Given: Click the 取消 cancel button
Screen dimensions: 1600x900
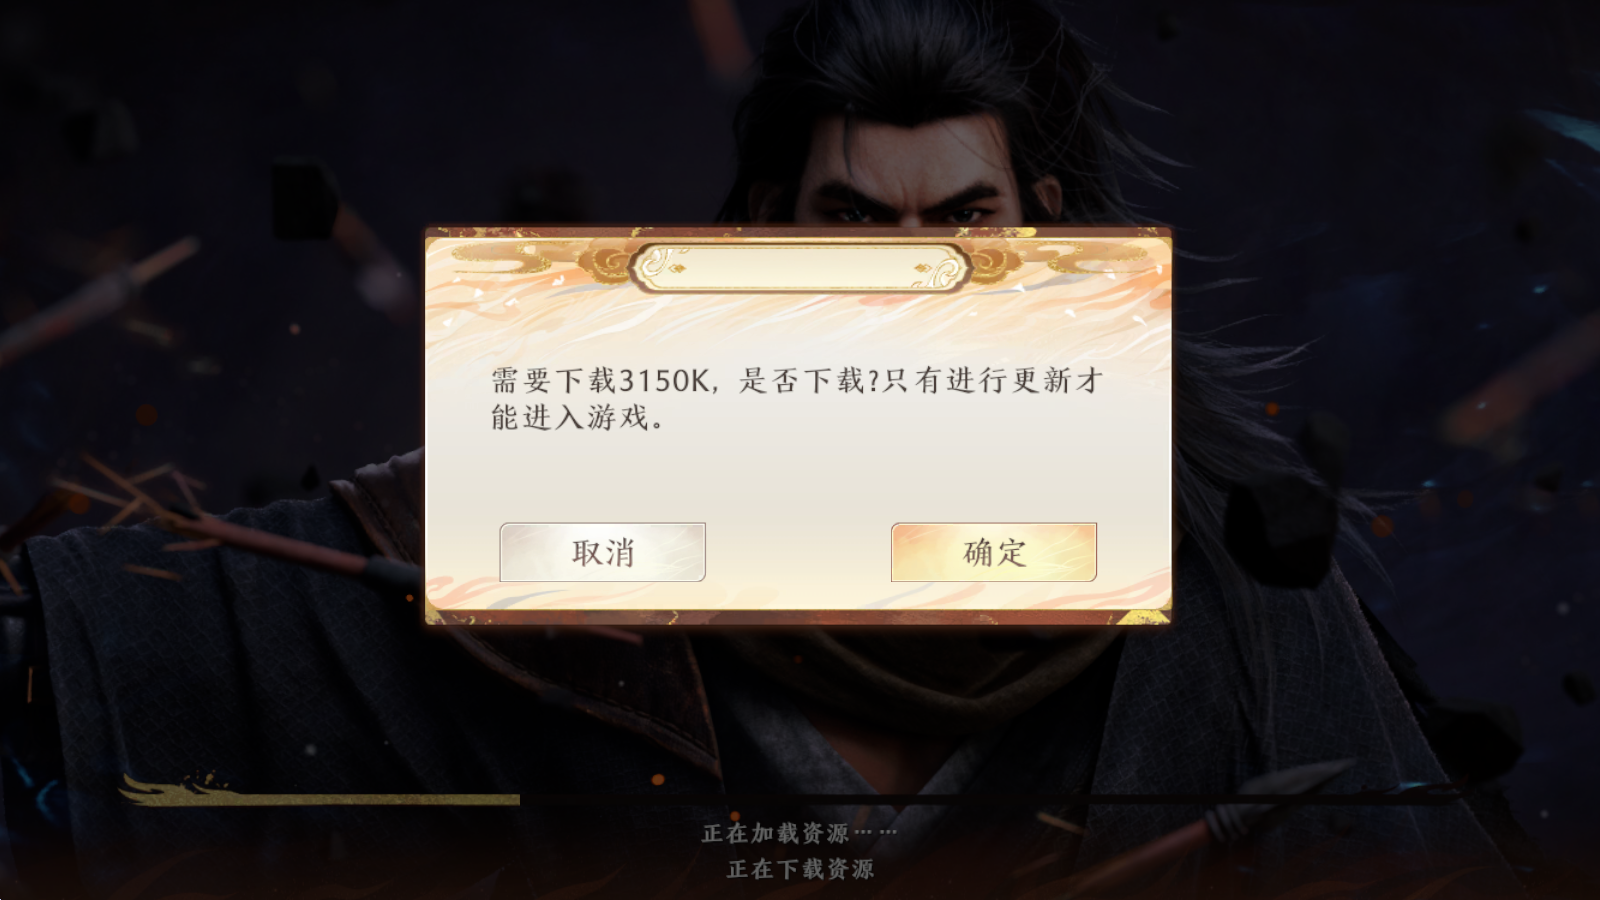Looking at the screenshot, I should click(602, 552).
